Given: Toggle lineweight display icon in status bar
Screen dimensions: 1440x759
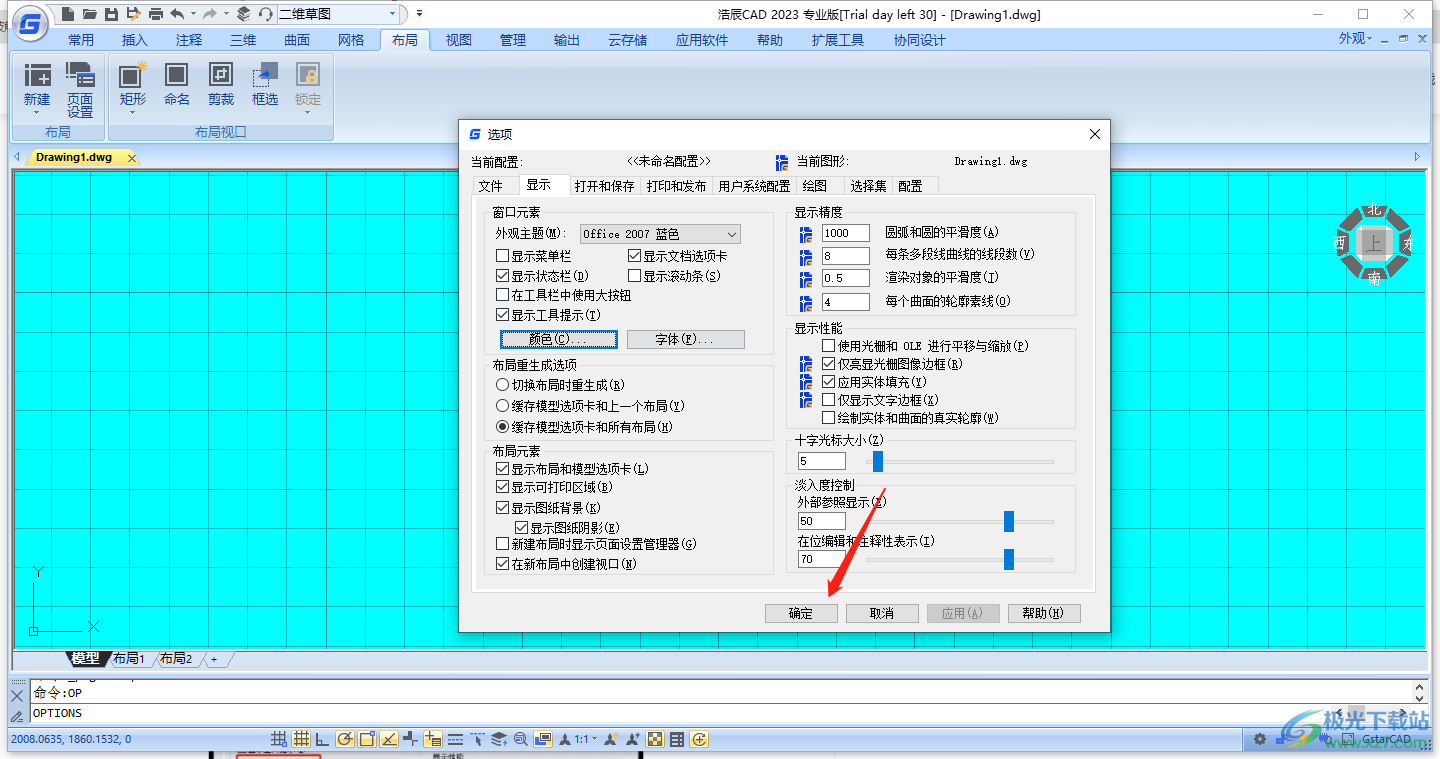Looking at the screenshot, I should pyautogui.click(x=455, y=739).
